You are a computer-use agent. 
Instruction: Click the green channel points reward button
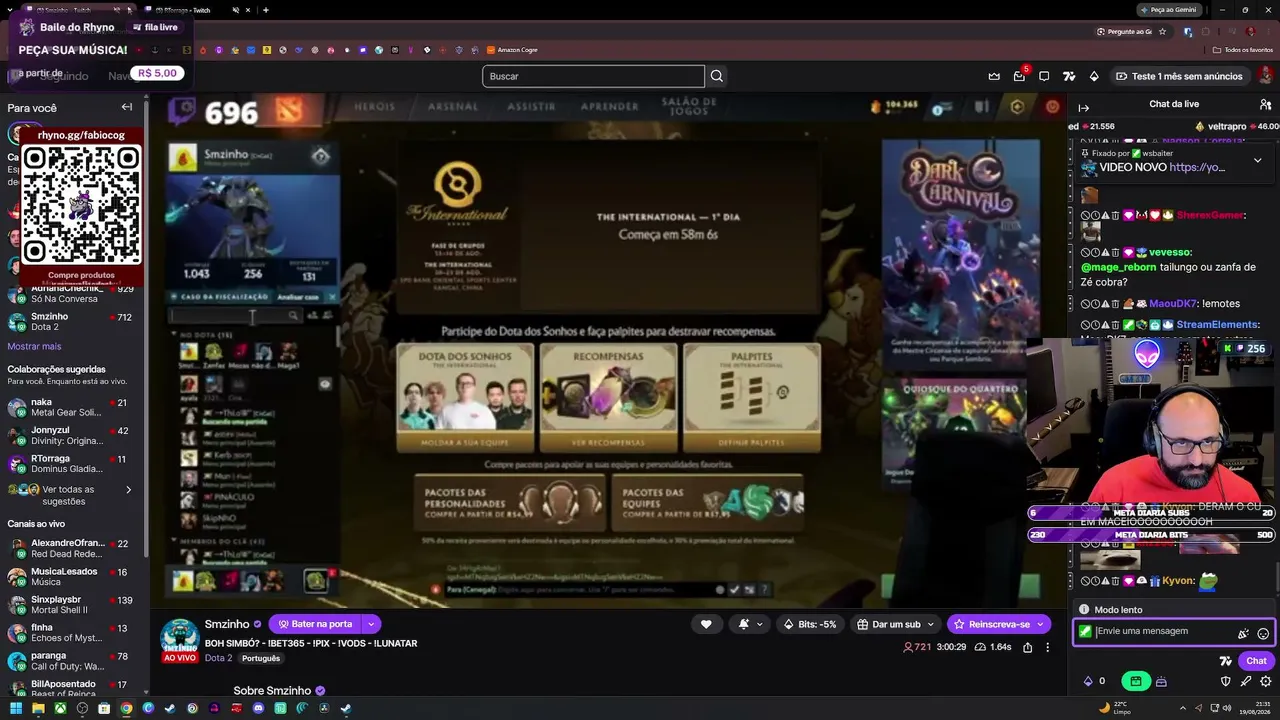click(1135, 681)
